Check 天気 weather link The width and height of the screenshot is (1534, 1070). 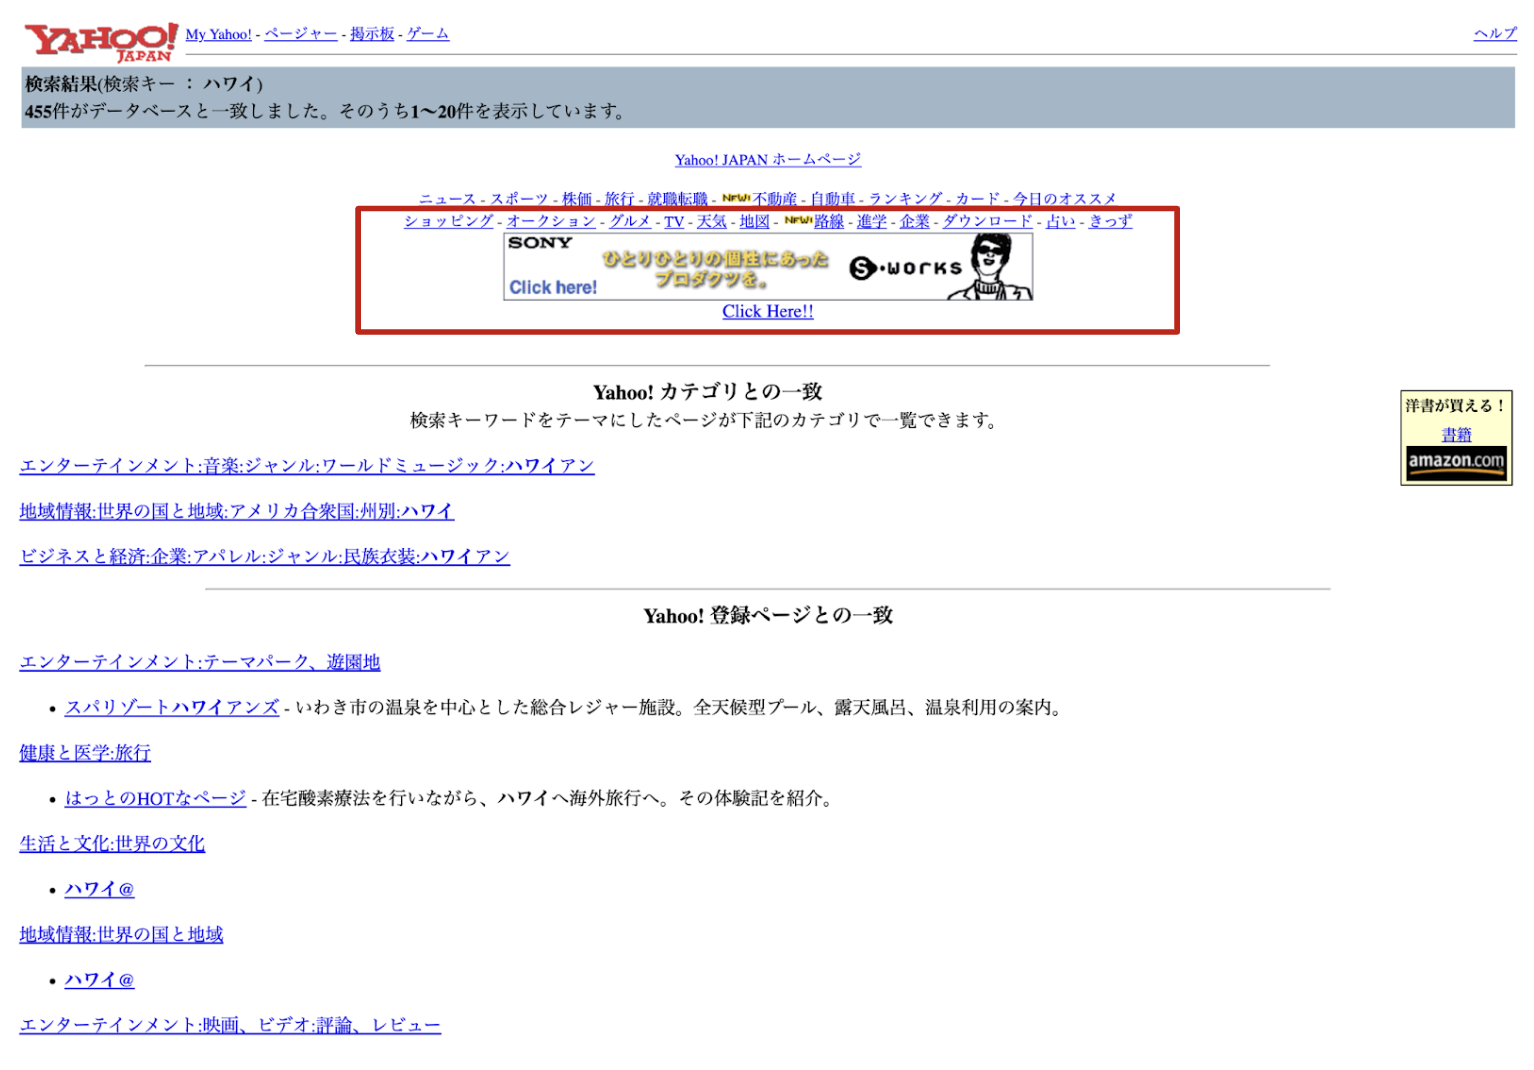[712, 222]
